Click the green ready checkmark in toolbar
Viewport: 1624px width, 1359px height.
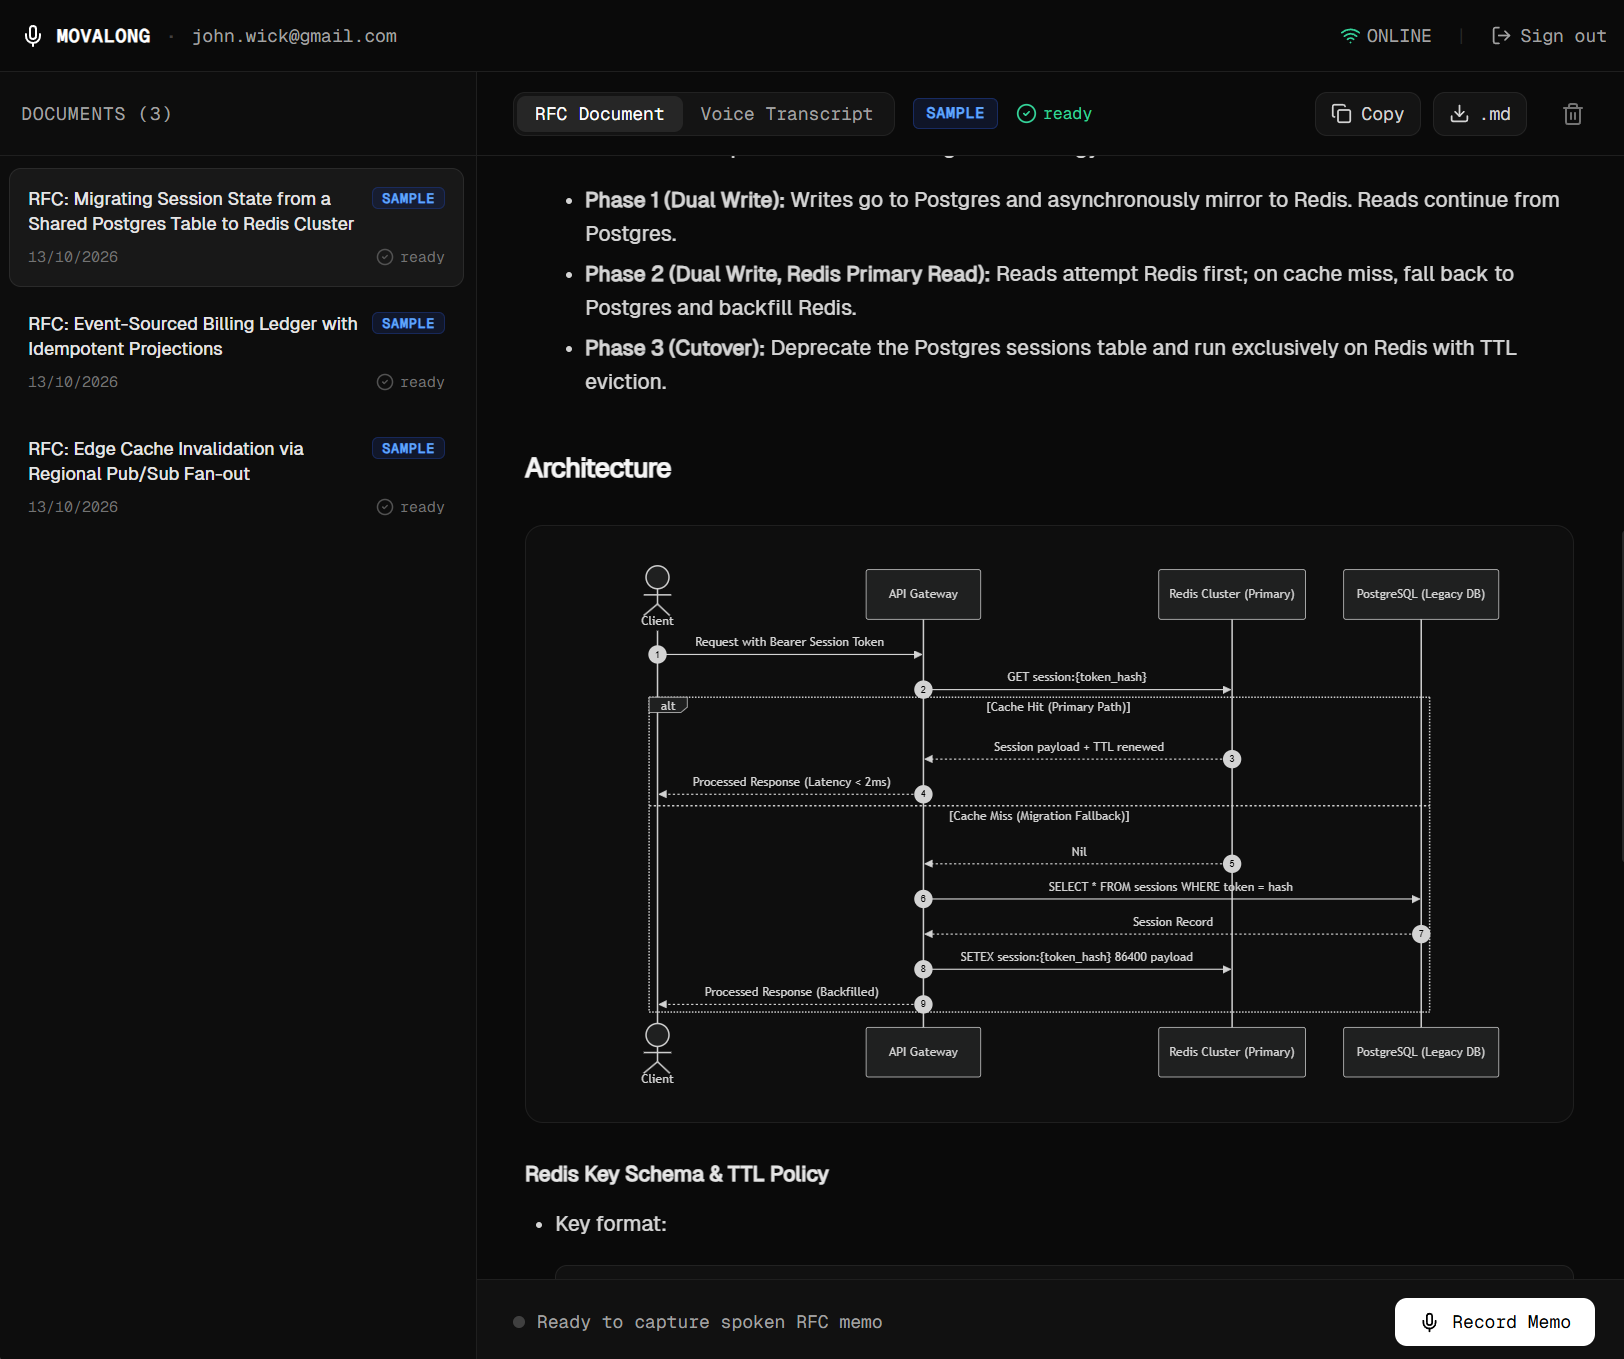coord(1026,114)
